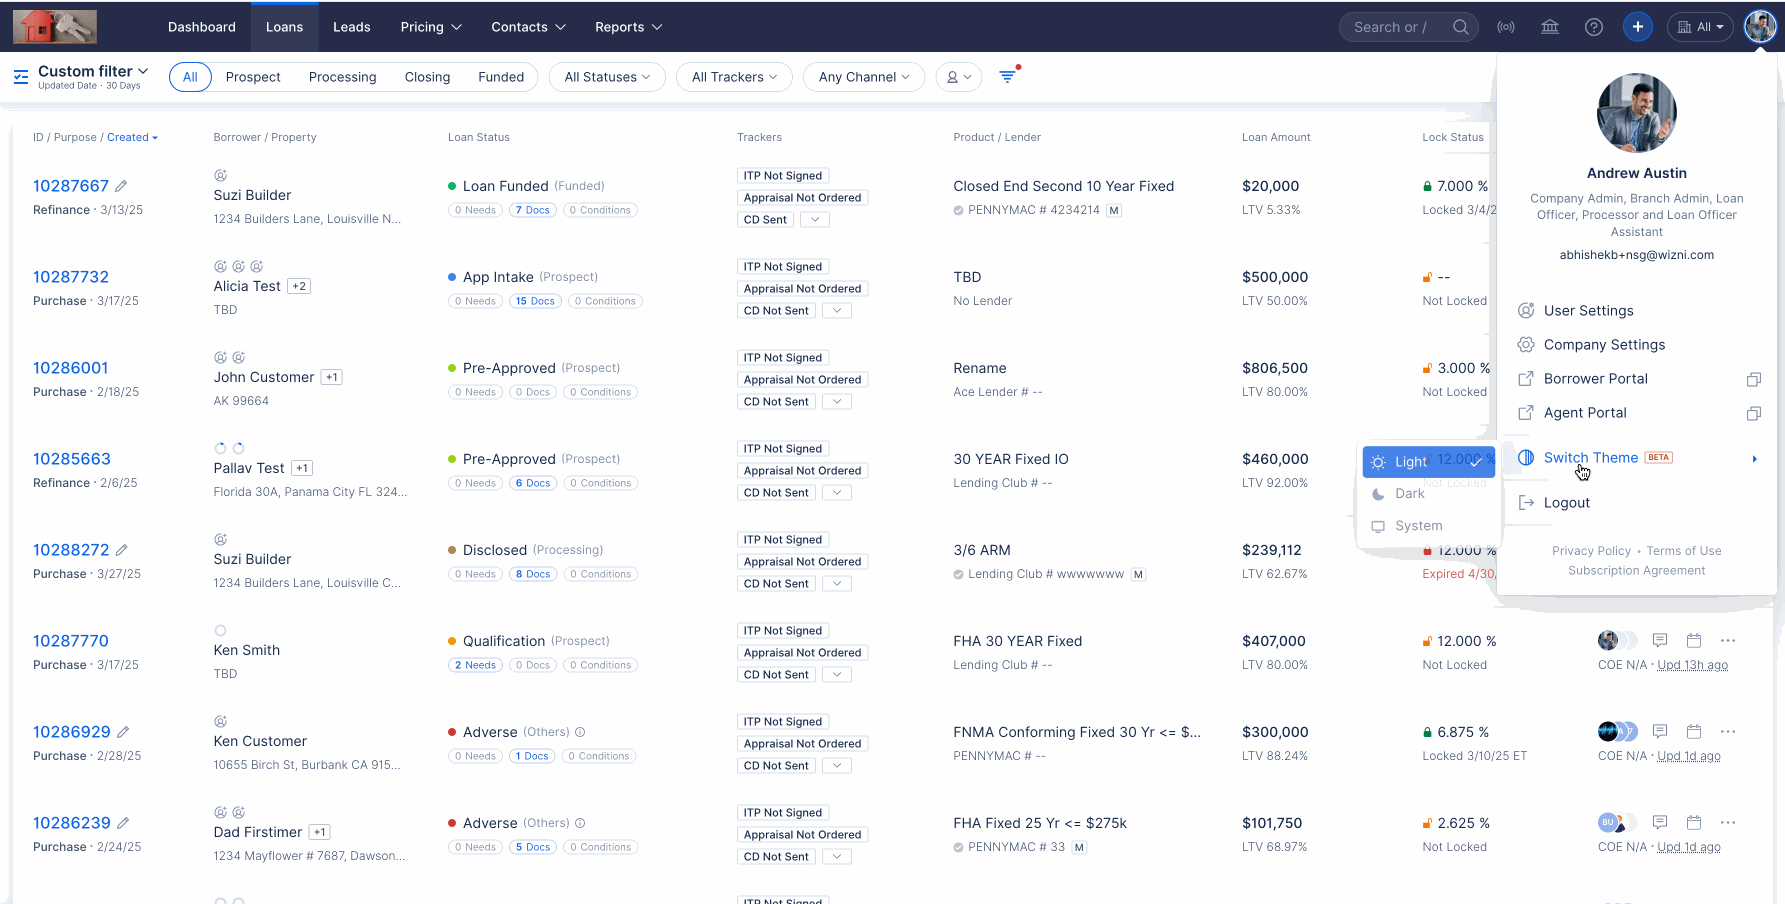Open Agent Portal link
Viewport: 1785px width, 904px height.
(x=1585, y=413)
